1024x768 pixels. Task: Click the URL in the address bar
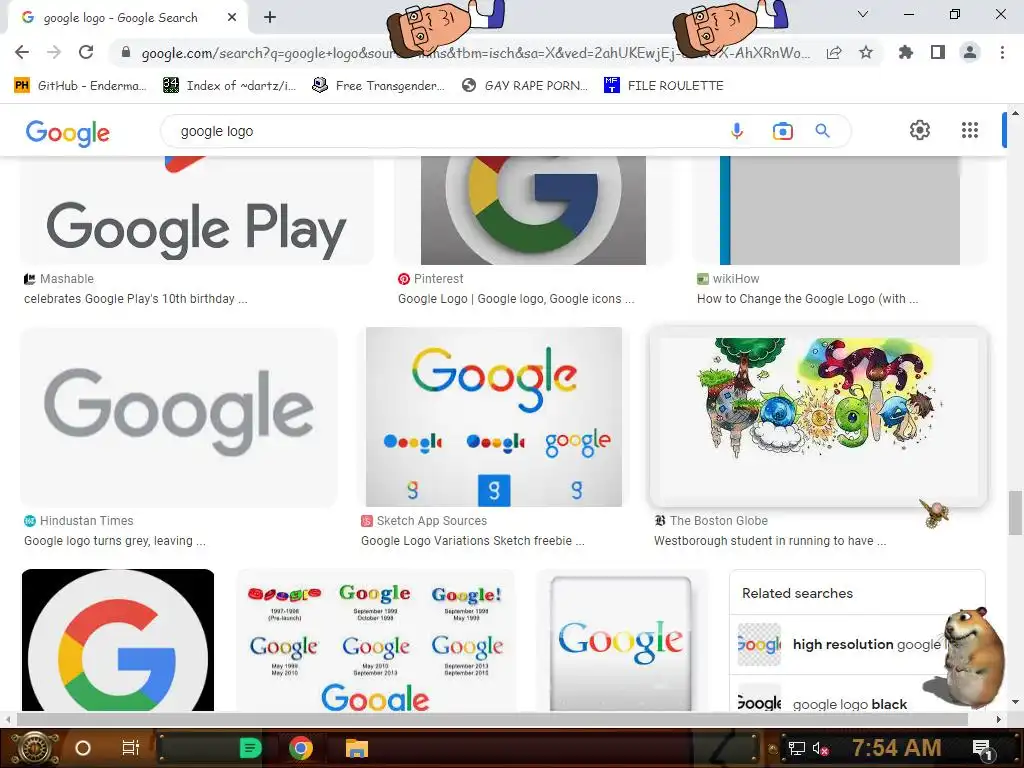[x=475, y=53]
